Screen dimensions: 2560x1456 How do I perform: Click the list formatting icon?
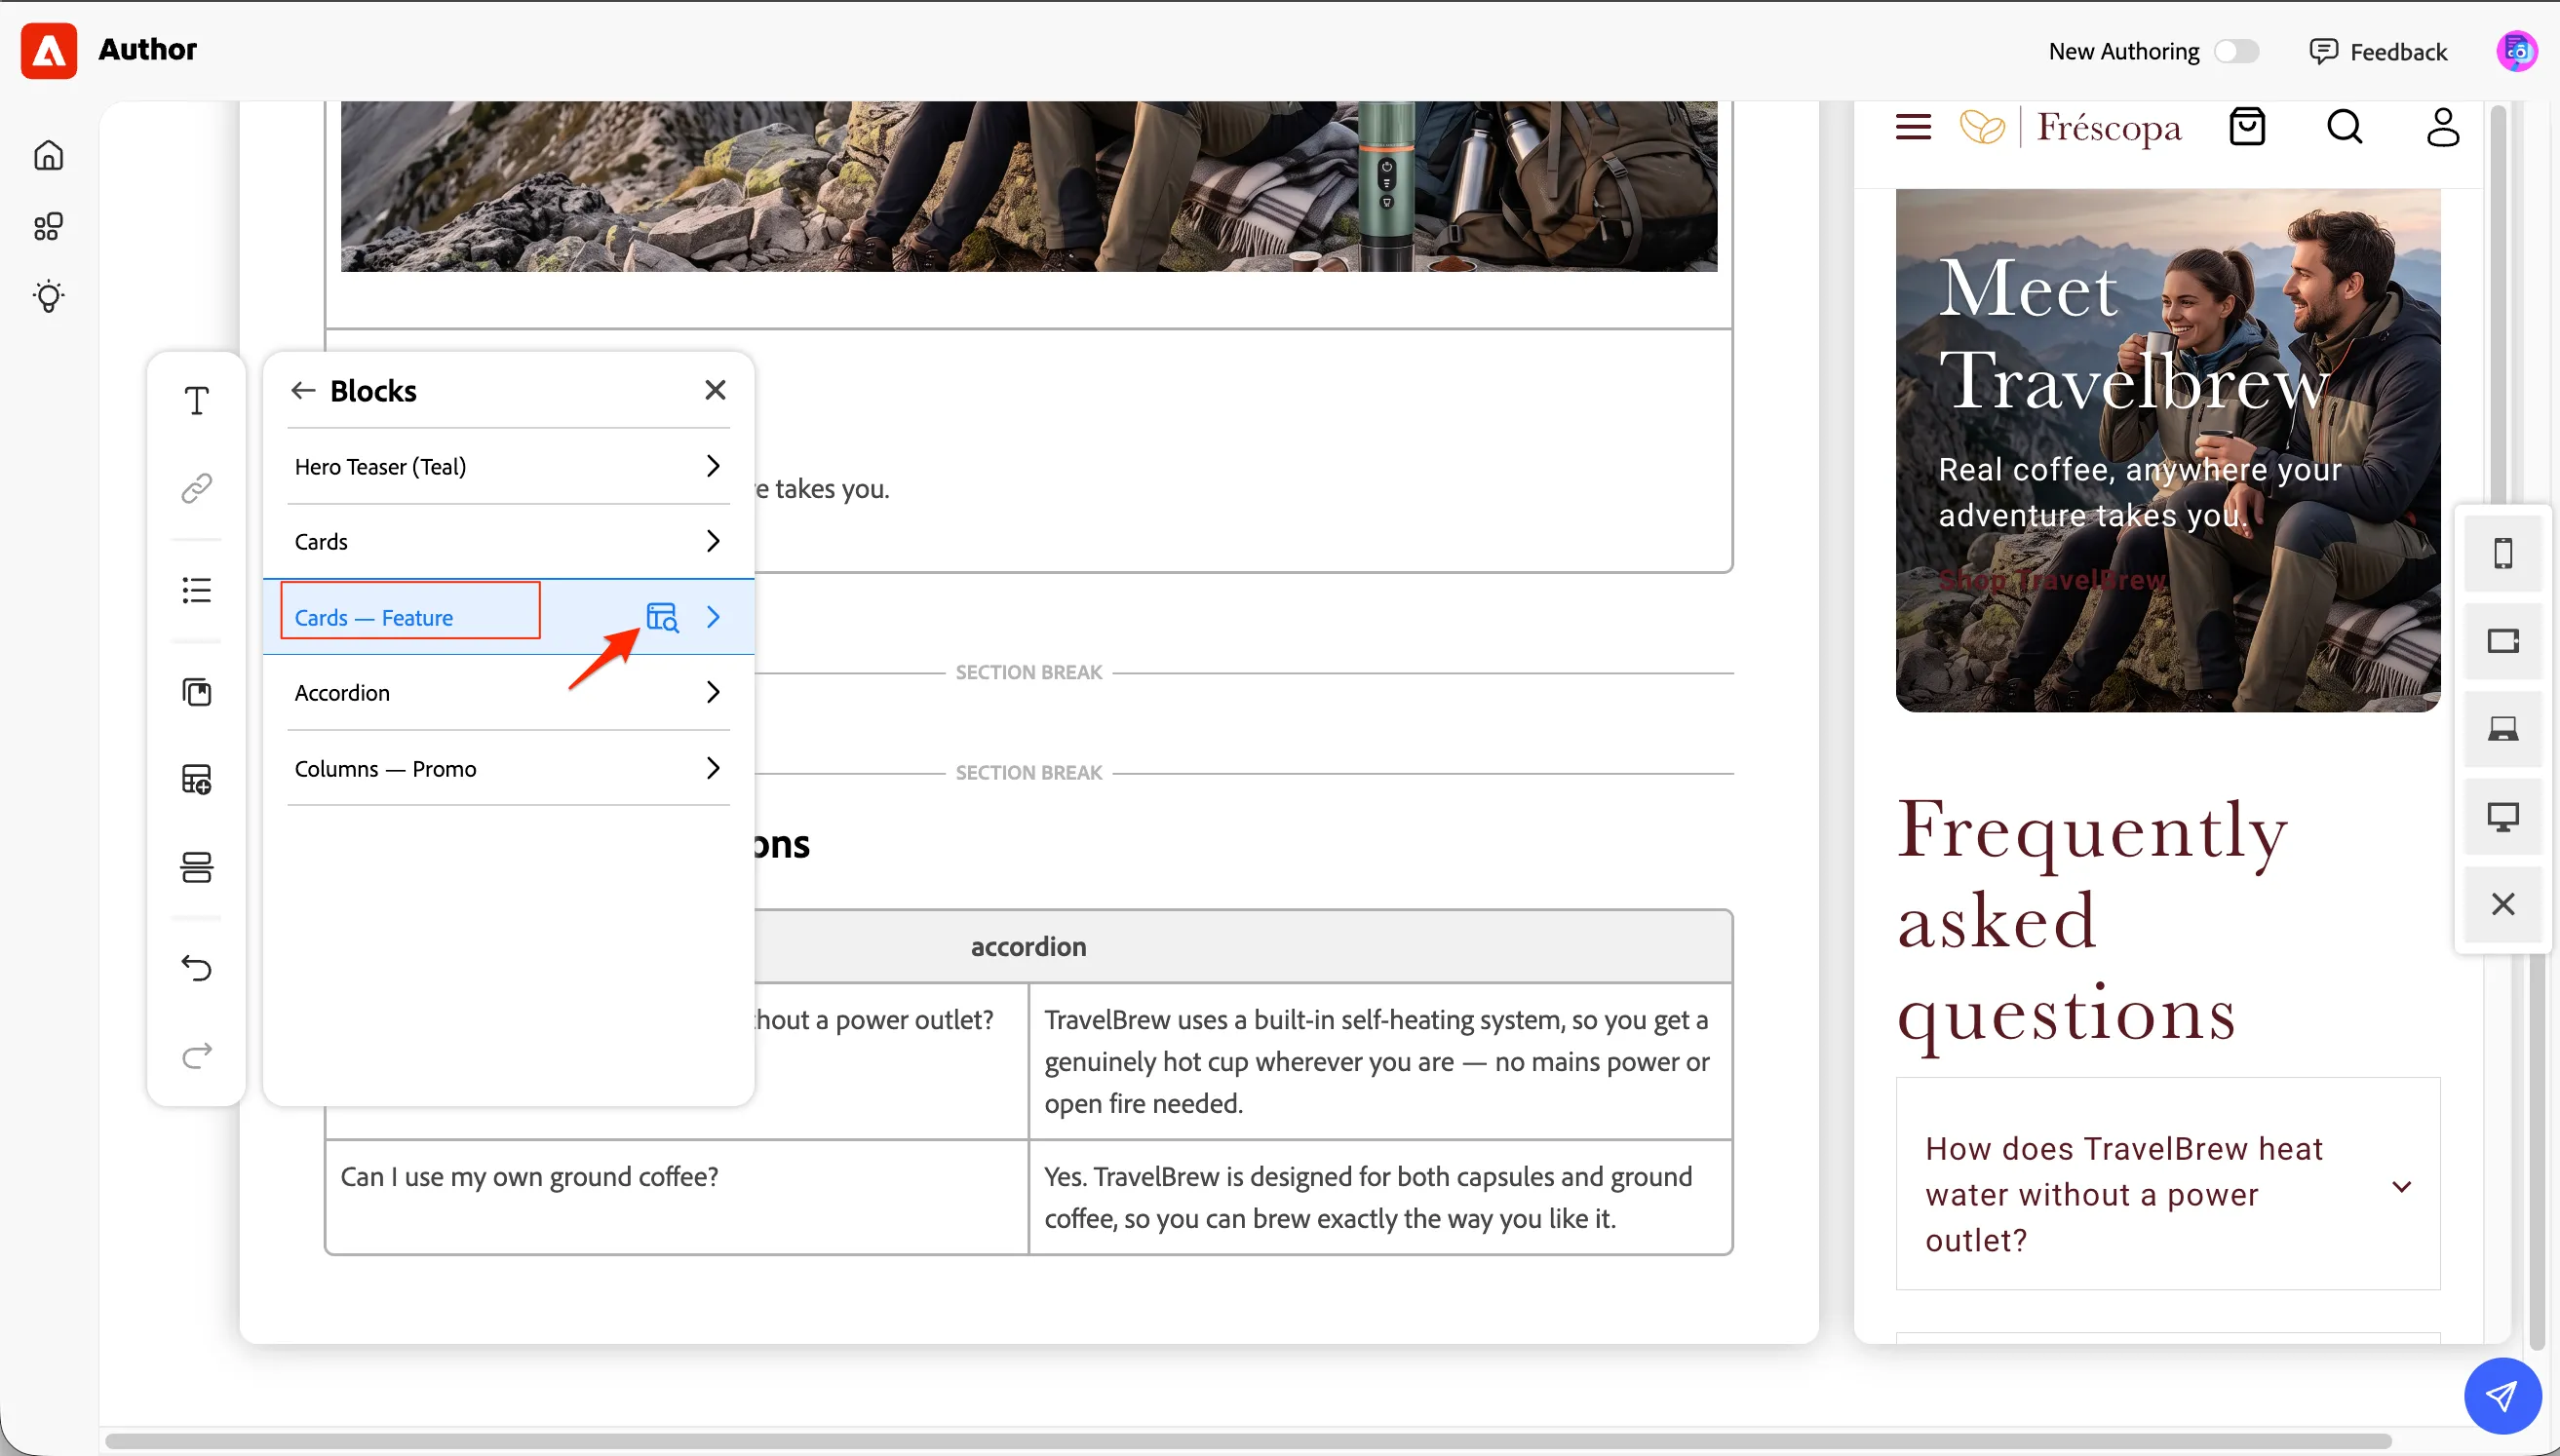(196, 590)
